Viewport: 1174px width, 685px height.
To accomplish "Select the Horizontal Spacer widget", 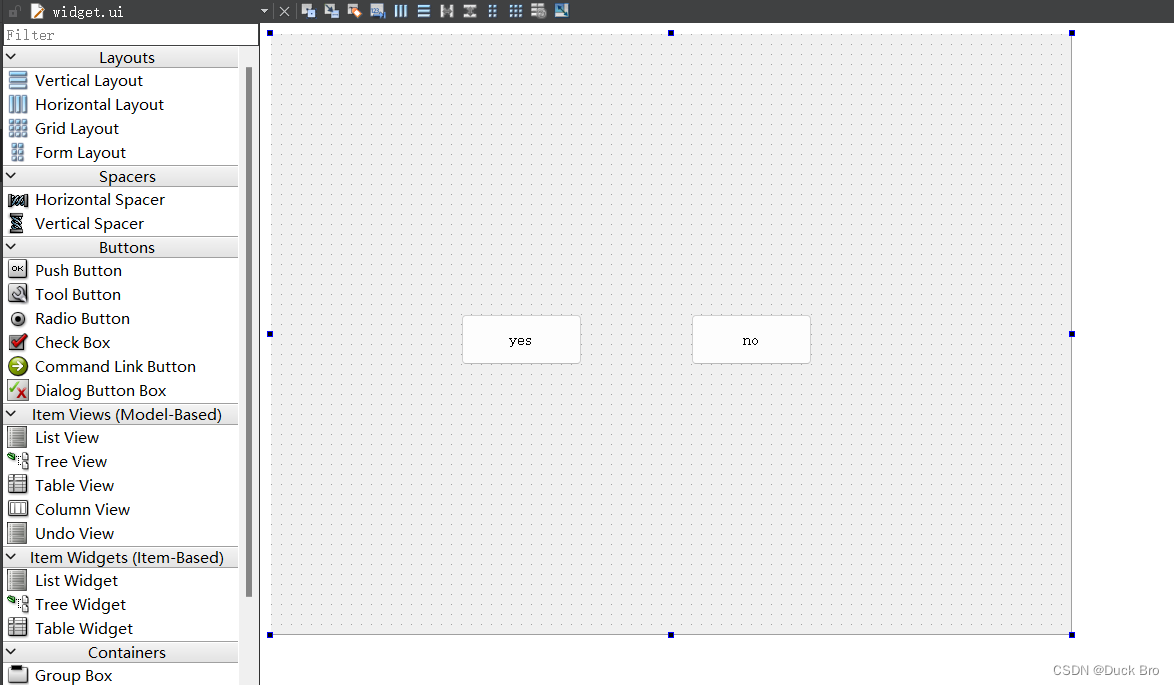I will 100,199.
